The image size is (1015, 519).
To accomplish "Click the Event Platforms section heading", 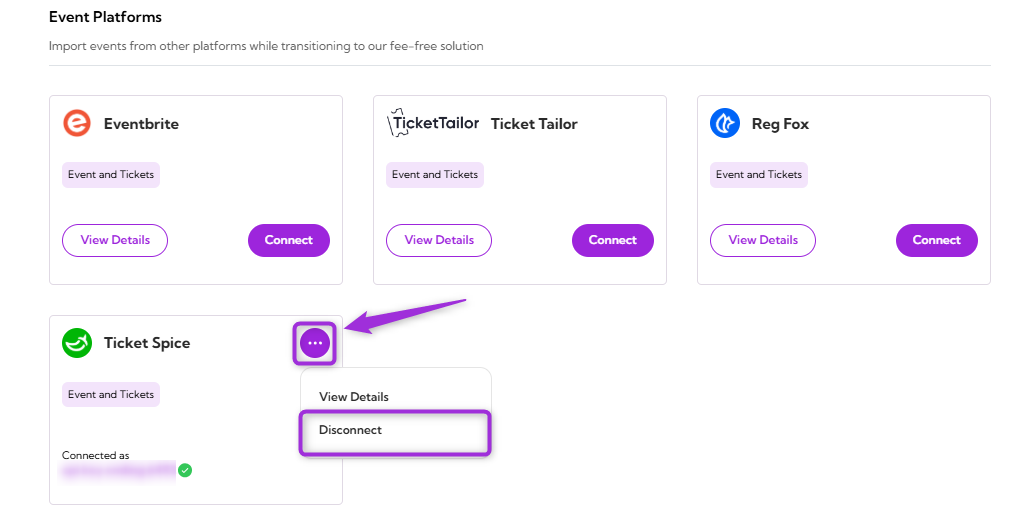I will click(105, 17).
